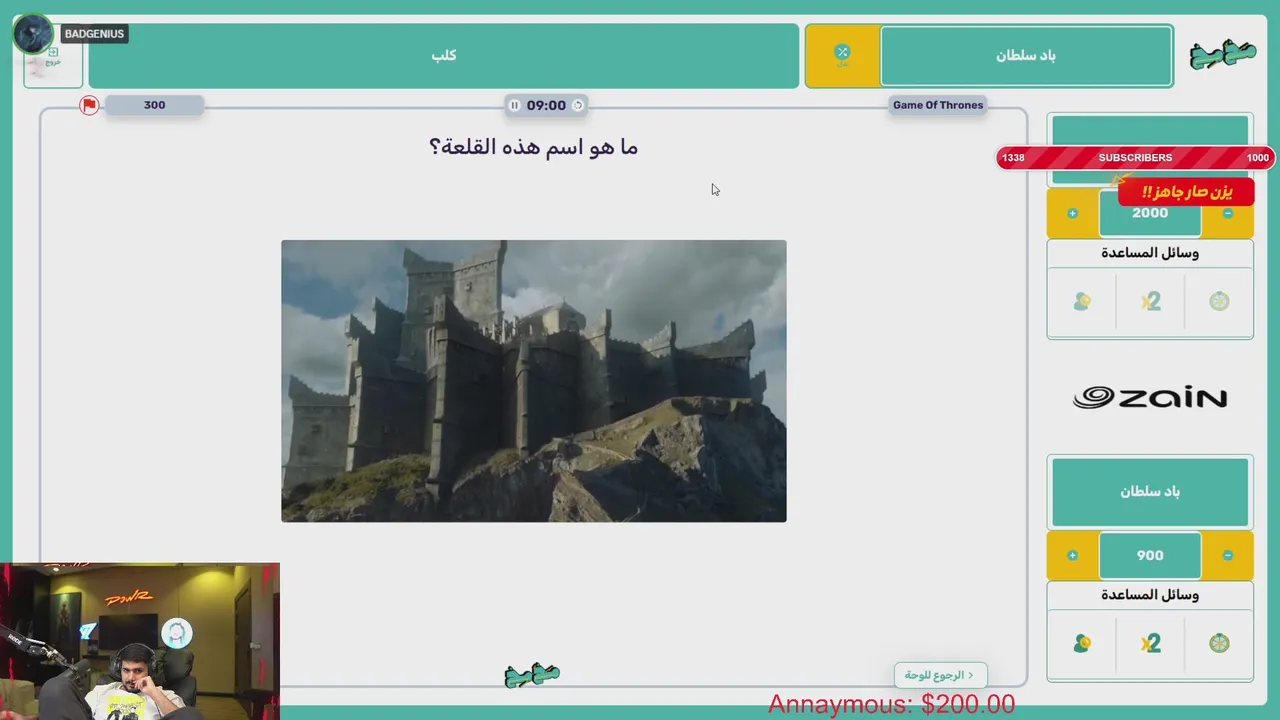Use top team's call-a-friend lifeline icon

point(1082,301)
